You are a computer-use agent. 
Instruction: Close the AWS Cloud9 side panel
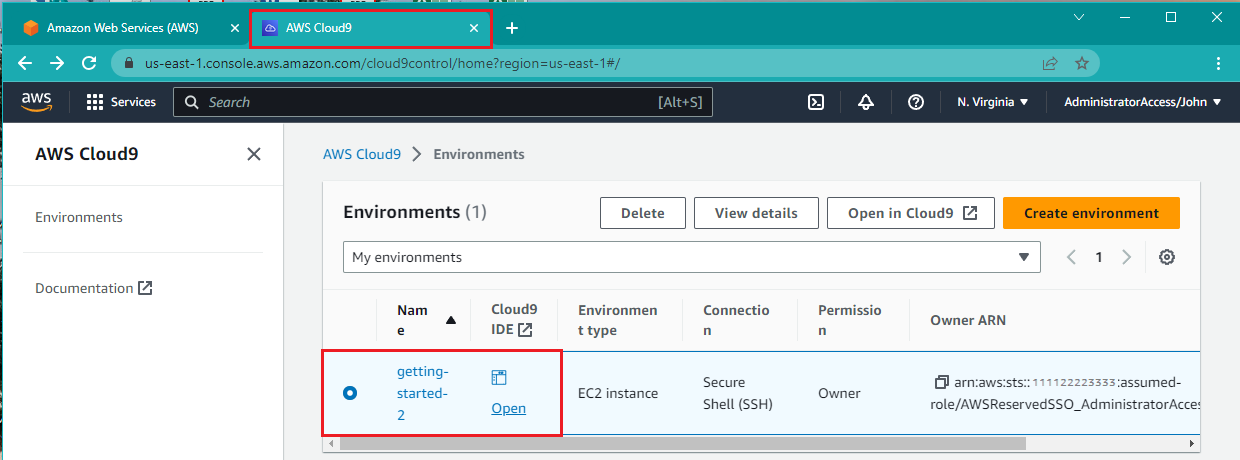254,154
